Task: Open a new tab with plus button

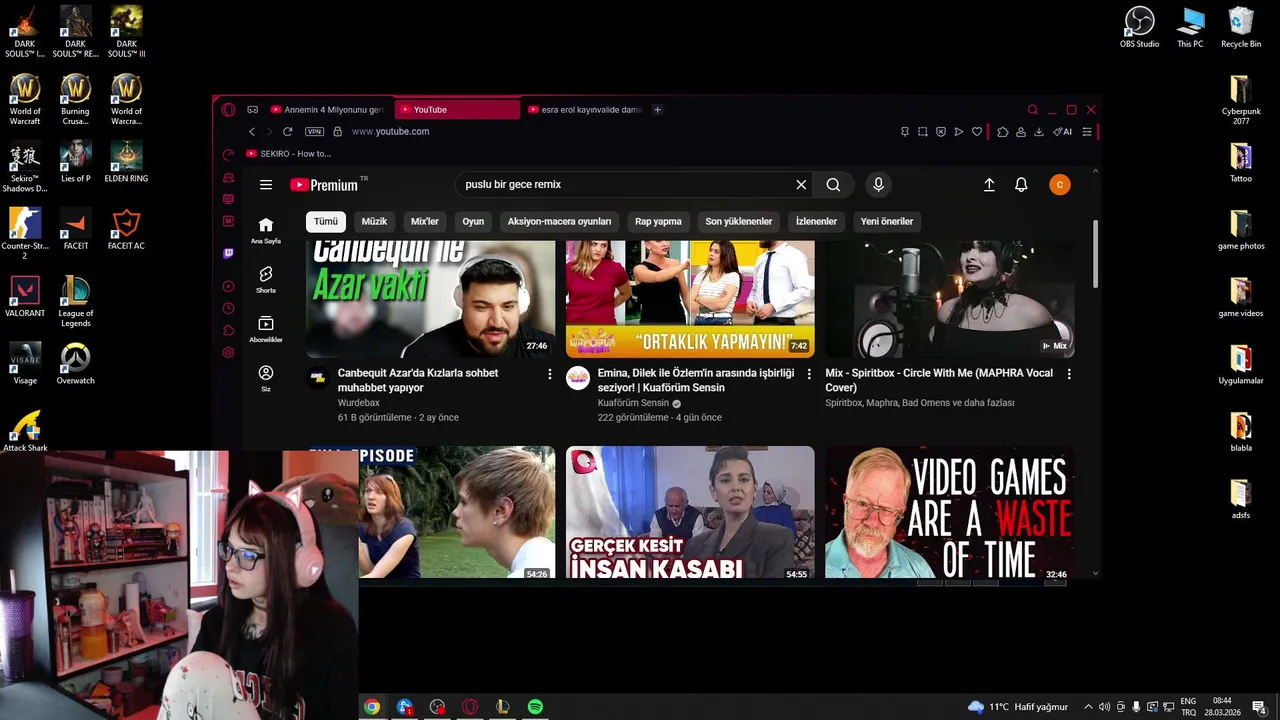Action: pyautogui.click(x=657, y=110)
